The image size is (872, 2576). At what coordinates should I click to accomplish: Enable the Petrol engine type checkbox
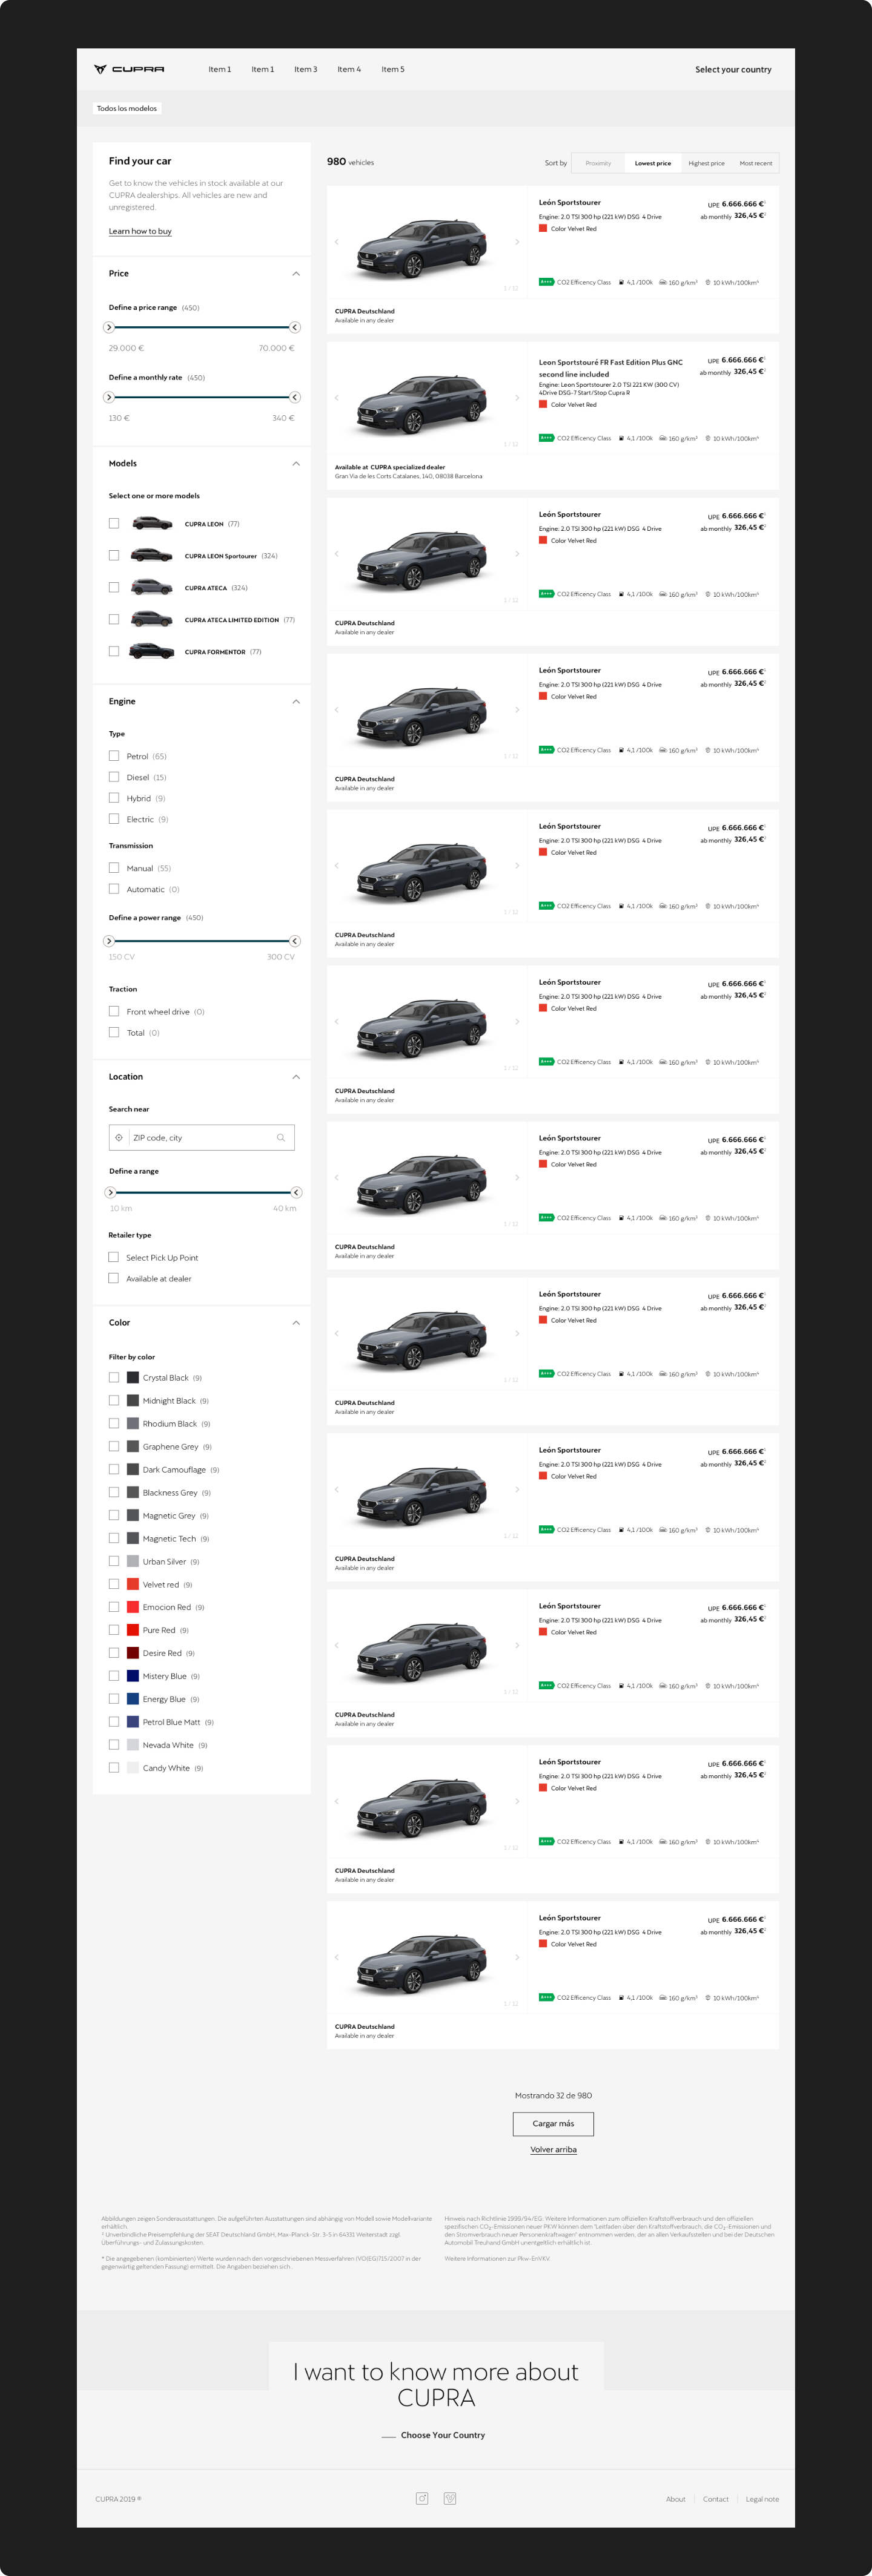coord(114,756)
